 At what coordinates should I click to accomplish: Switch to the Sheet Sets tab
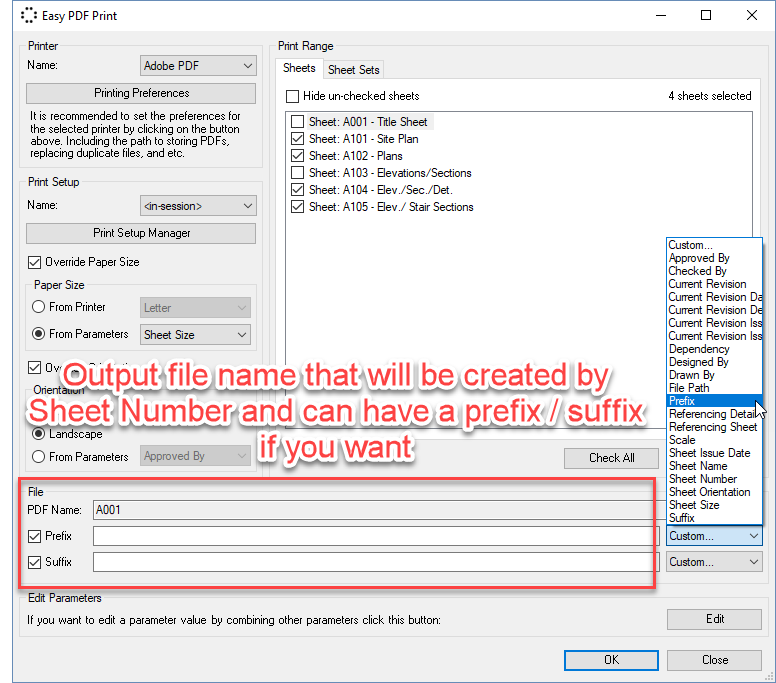[354, 69]
